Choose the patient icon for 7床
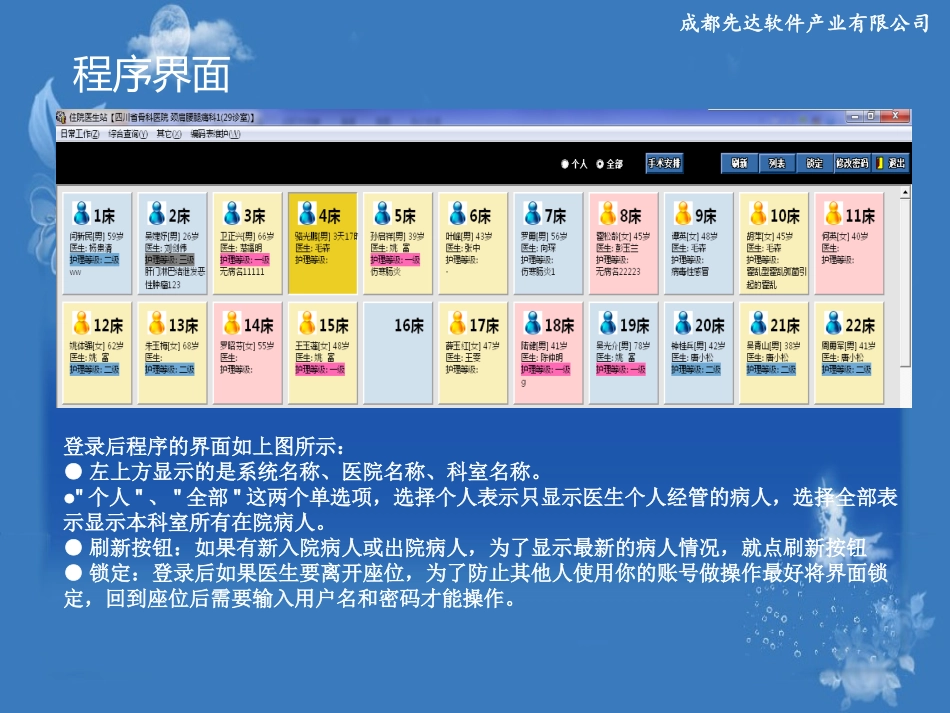This screenshot has width=950, height=713. click(533, 214)
